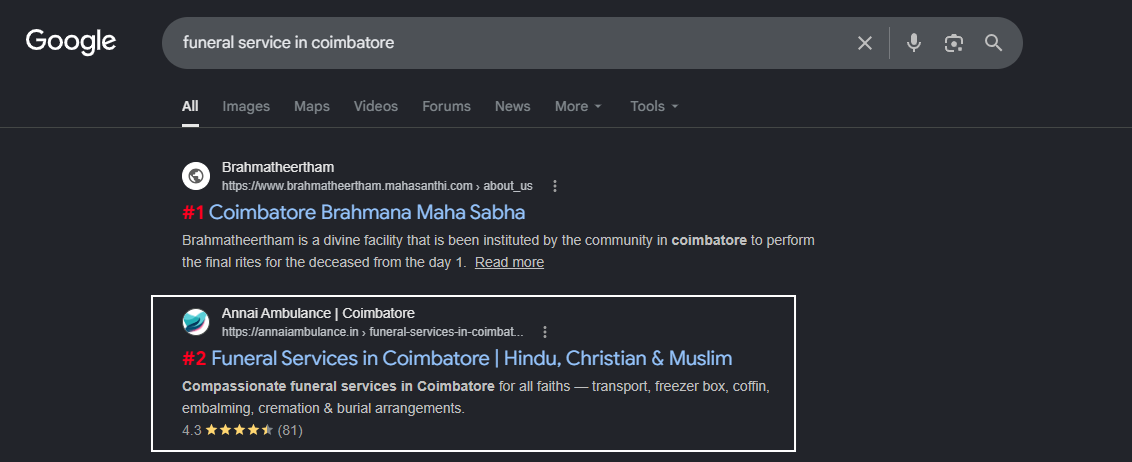Open Funeral Services in Coimbatore result title
This screenshot has height=462, width=1132.
tap(471, 358)
